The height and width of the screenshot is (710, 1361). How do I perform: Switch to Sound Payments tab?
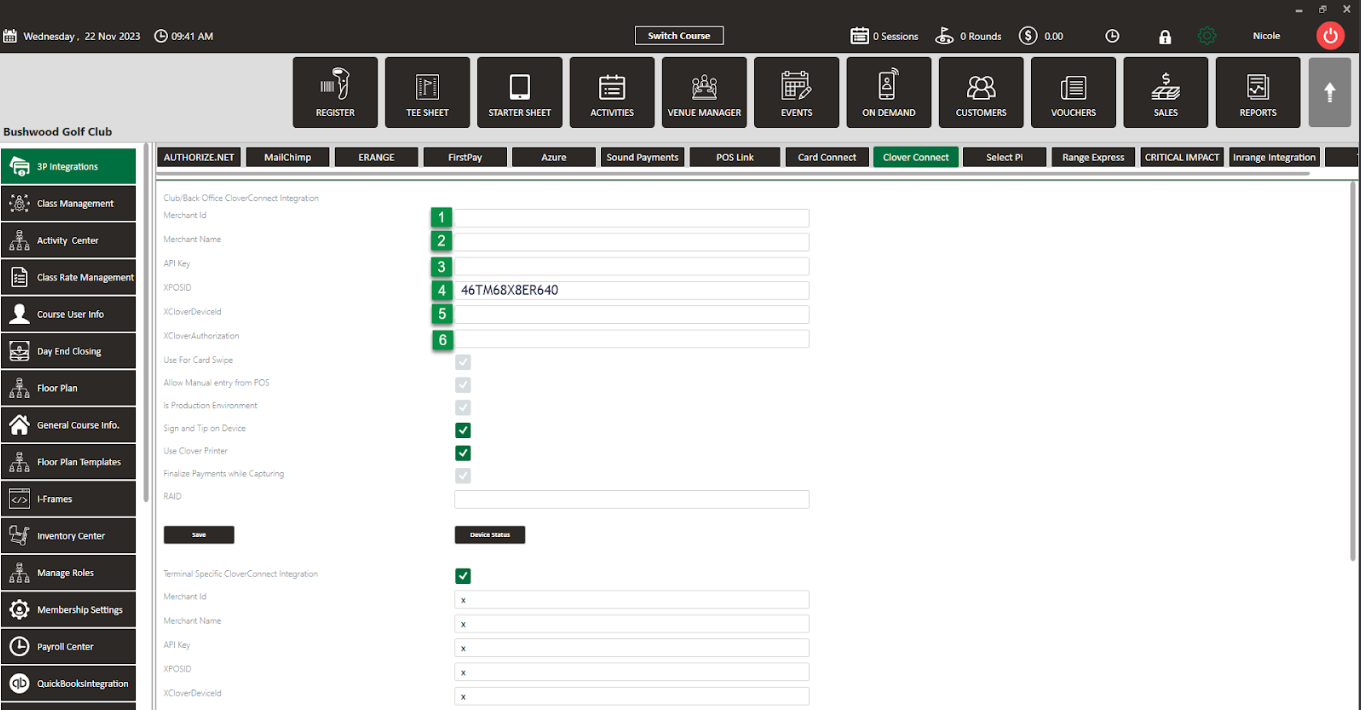coord(643,157)
